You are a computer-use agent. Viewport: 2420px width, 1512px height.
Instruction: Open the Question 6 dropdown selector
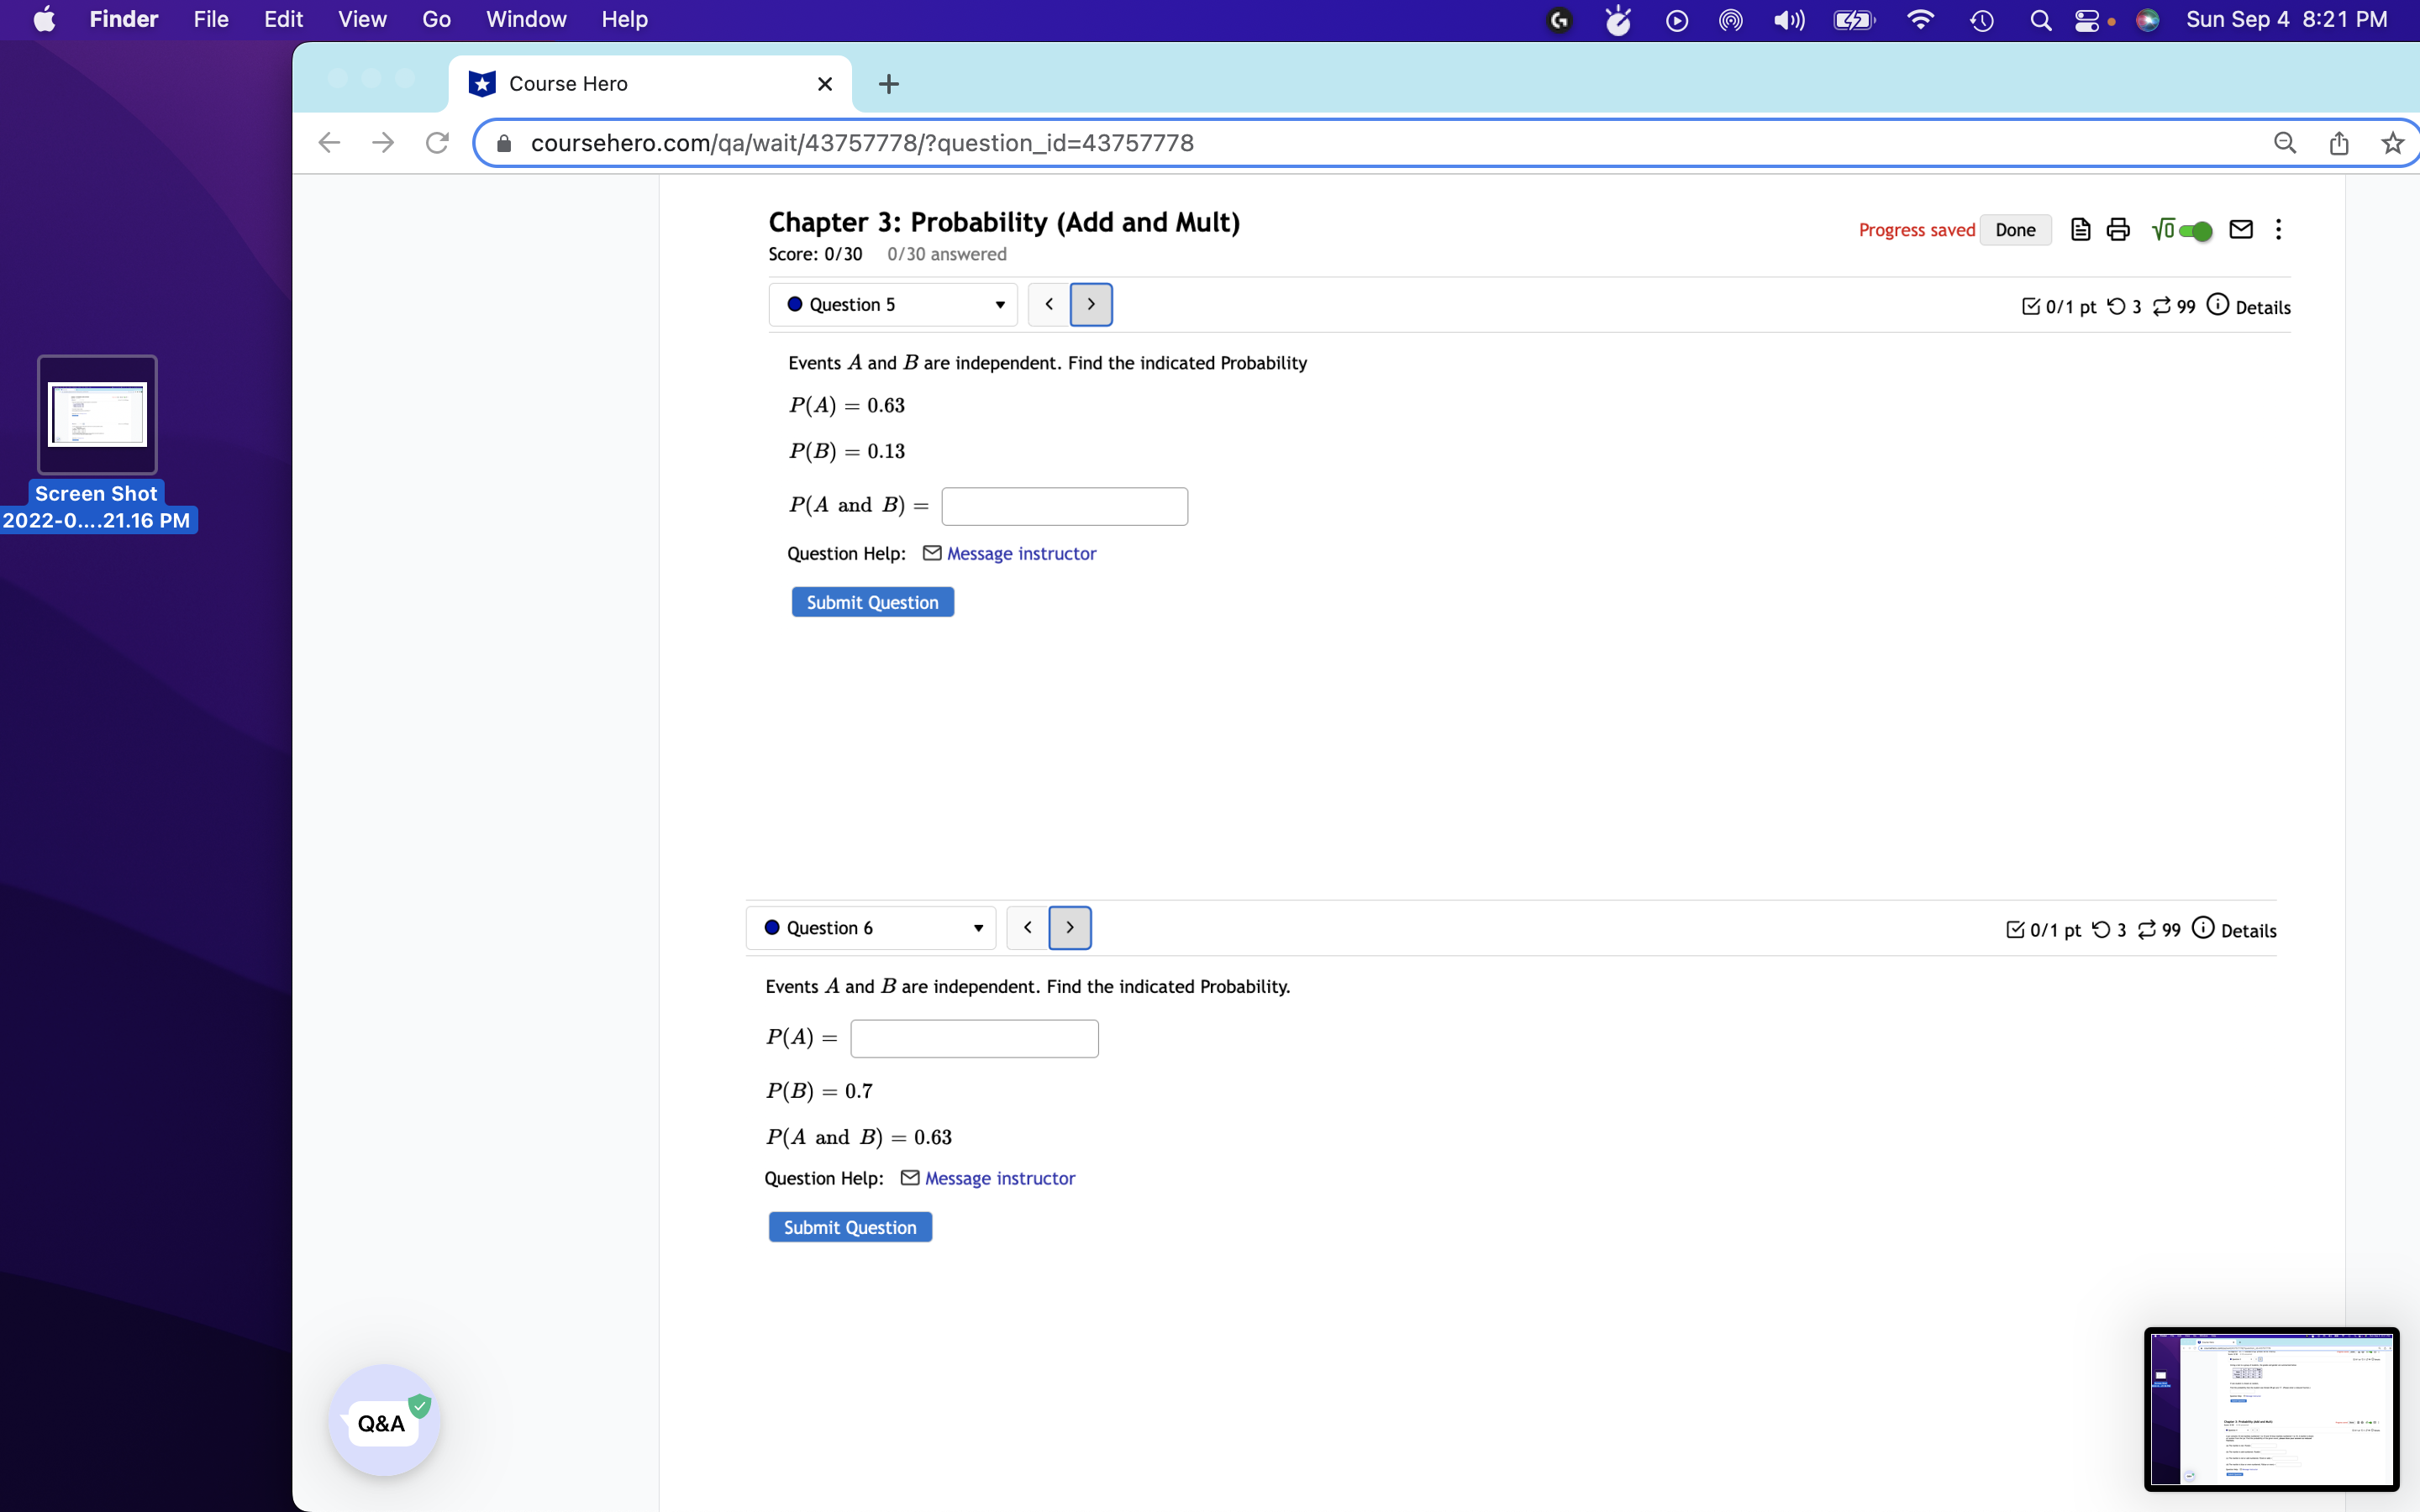pos(870,928)
